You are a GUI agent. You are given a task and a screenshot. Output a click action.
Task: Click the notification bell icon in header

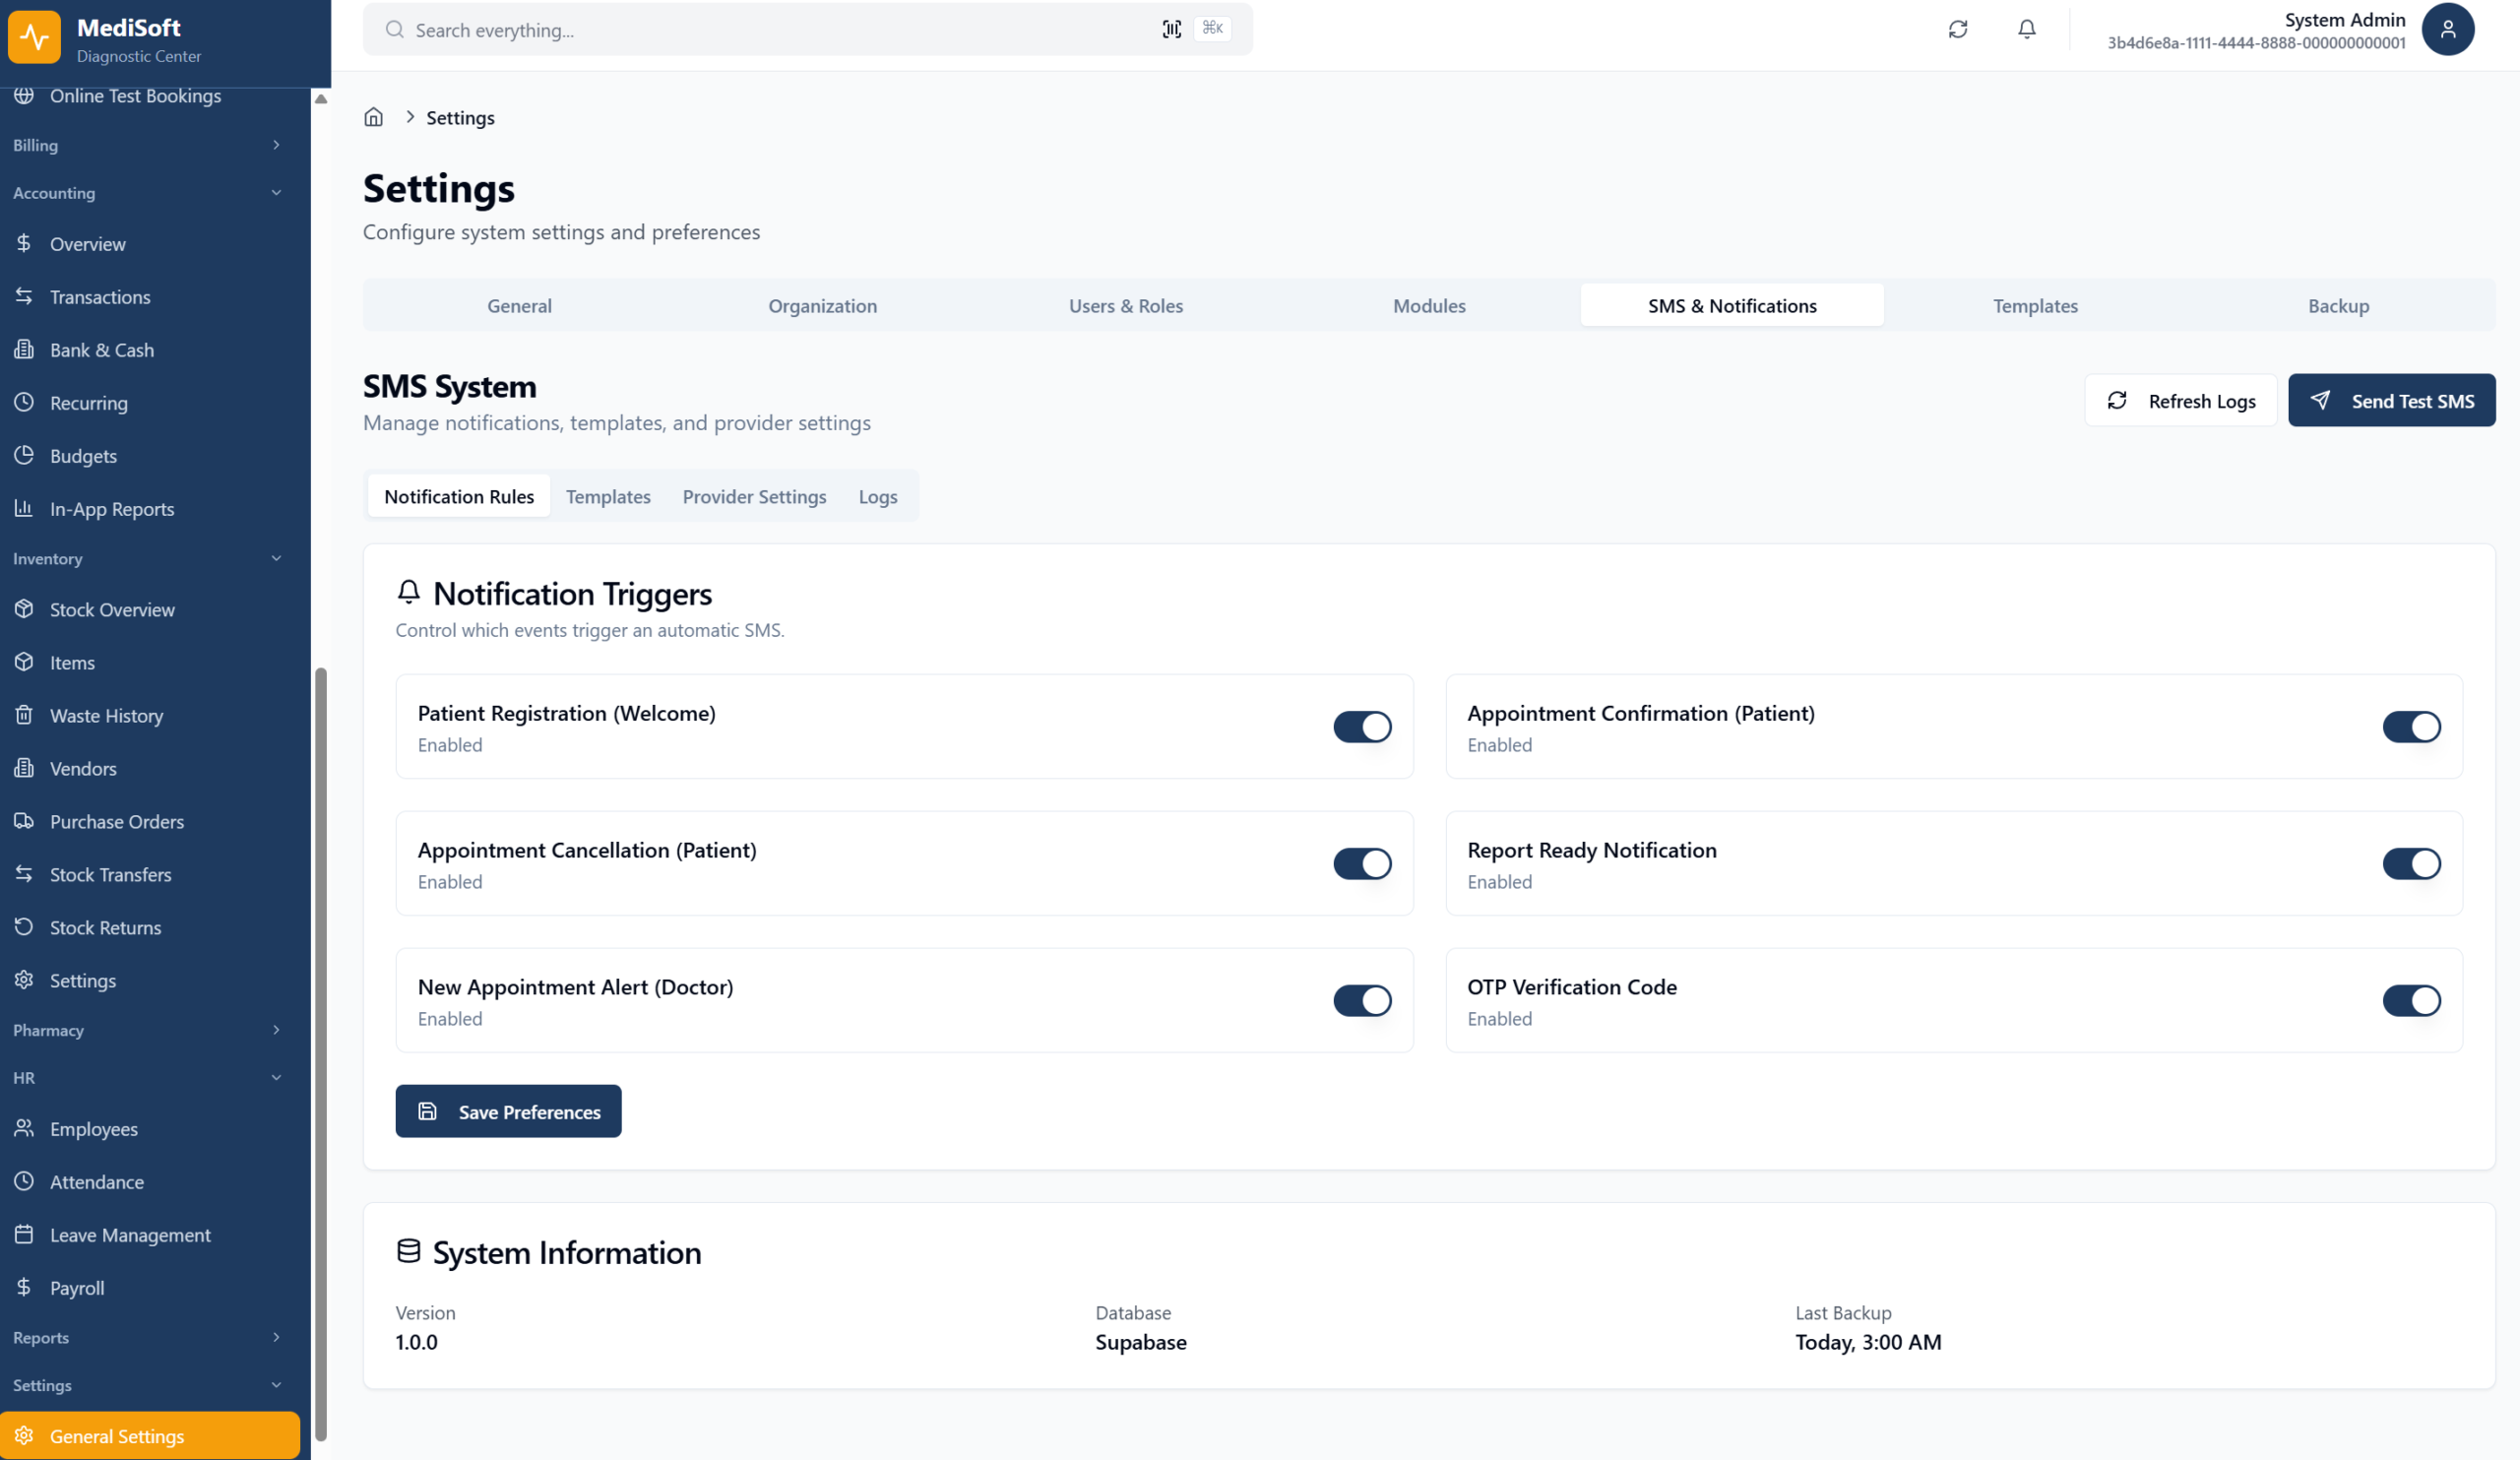2026,29
